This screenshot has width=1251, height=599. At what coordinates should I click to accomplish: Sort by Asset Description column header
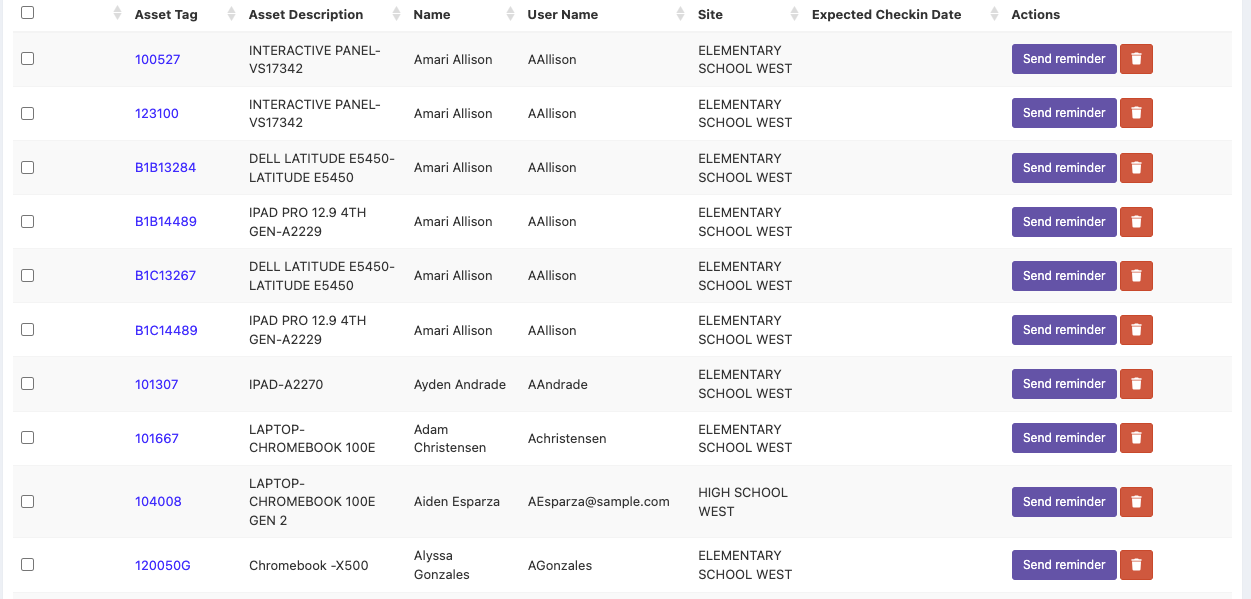[305, 15]
